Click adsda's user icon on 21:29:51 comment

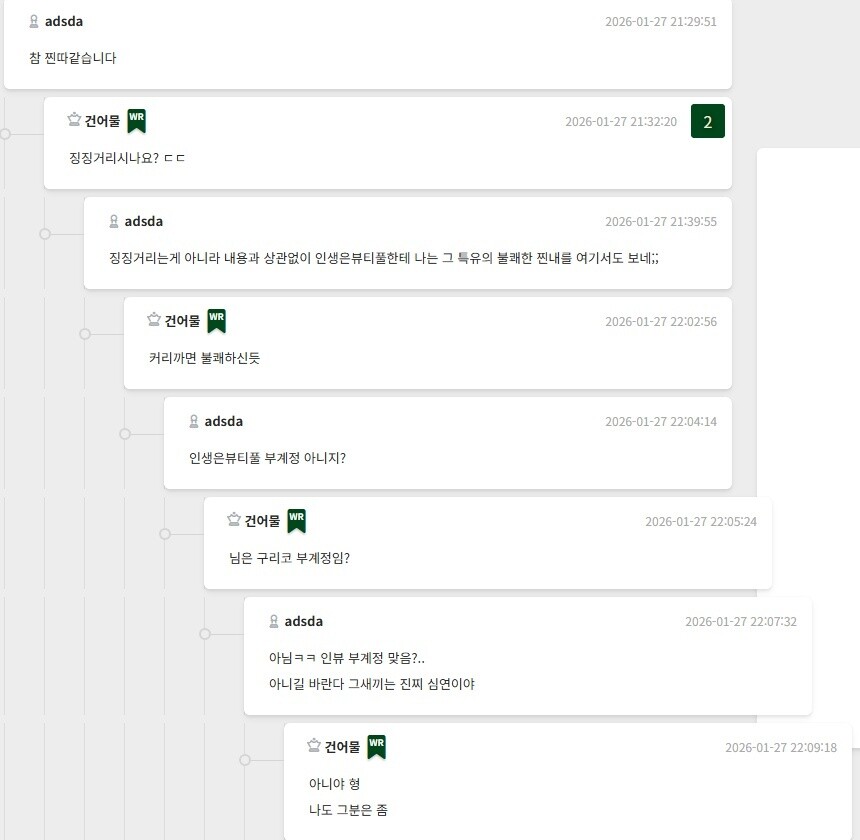[34, 21]
